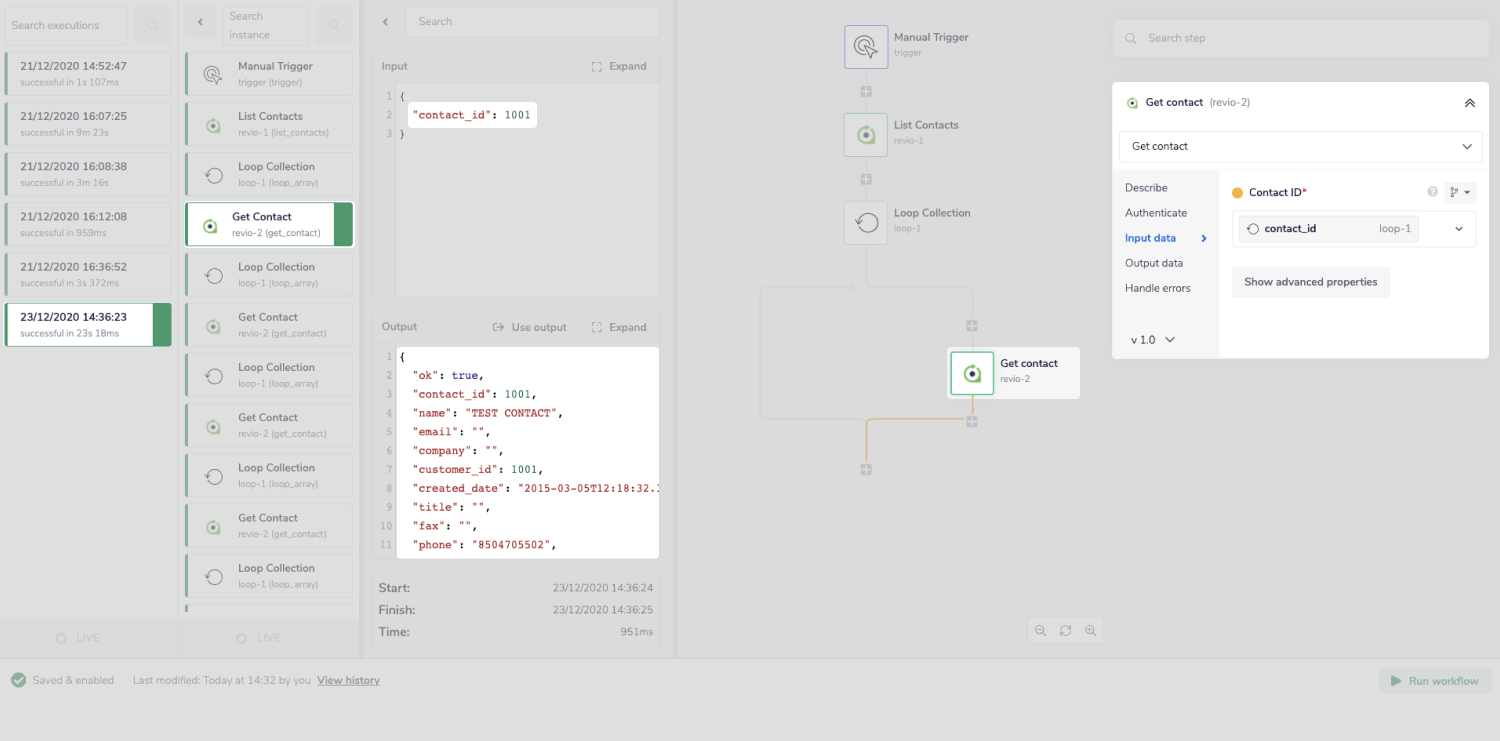
Task: Click the List Contacts revio-1 node icon
Action: coord(865,134)
